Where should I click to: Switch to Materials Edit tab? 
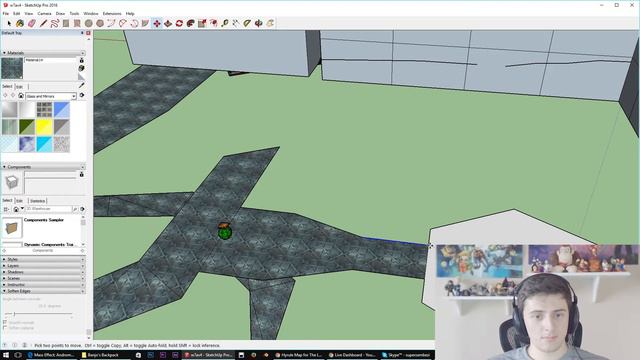20,87
